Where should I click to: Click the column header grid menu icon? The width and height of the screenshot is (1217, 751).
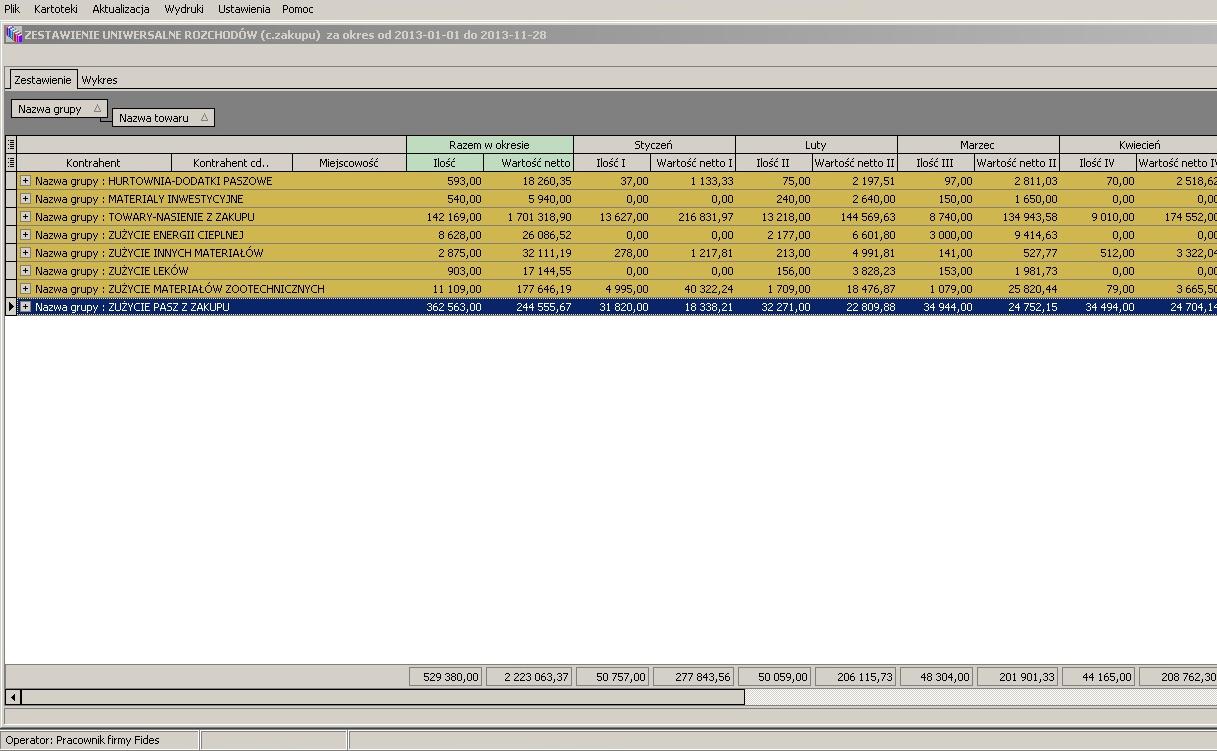point(11,163)
